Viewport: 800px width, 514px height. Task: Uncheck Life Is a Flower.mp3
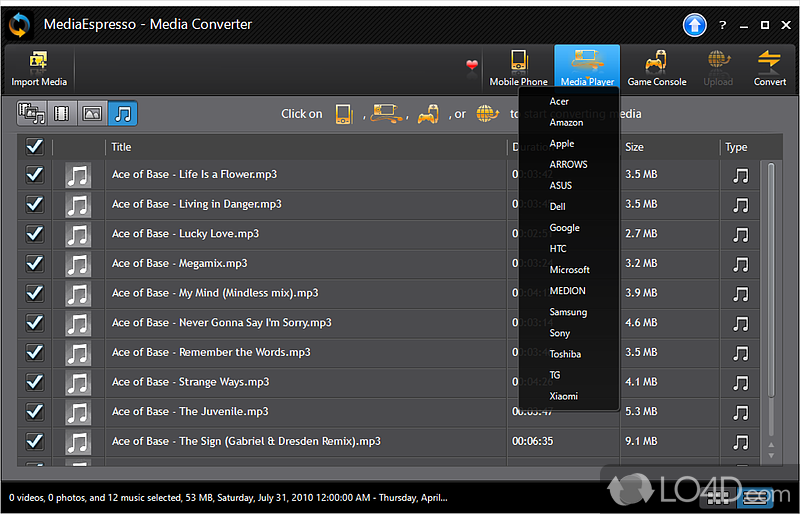pyautogui.click(x=35, y=174)
